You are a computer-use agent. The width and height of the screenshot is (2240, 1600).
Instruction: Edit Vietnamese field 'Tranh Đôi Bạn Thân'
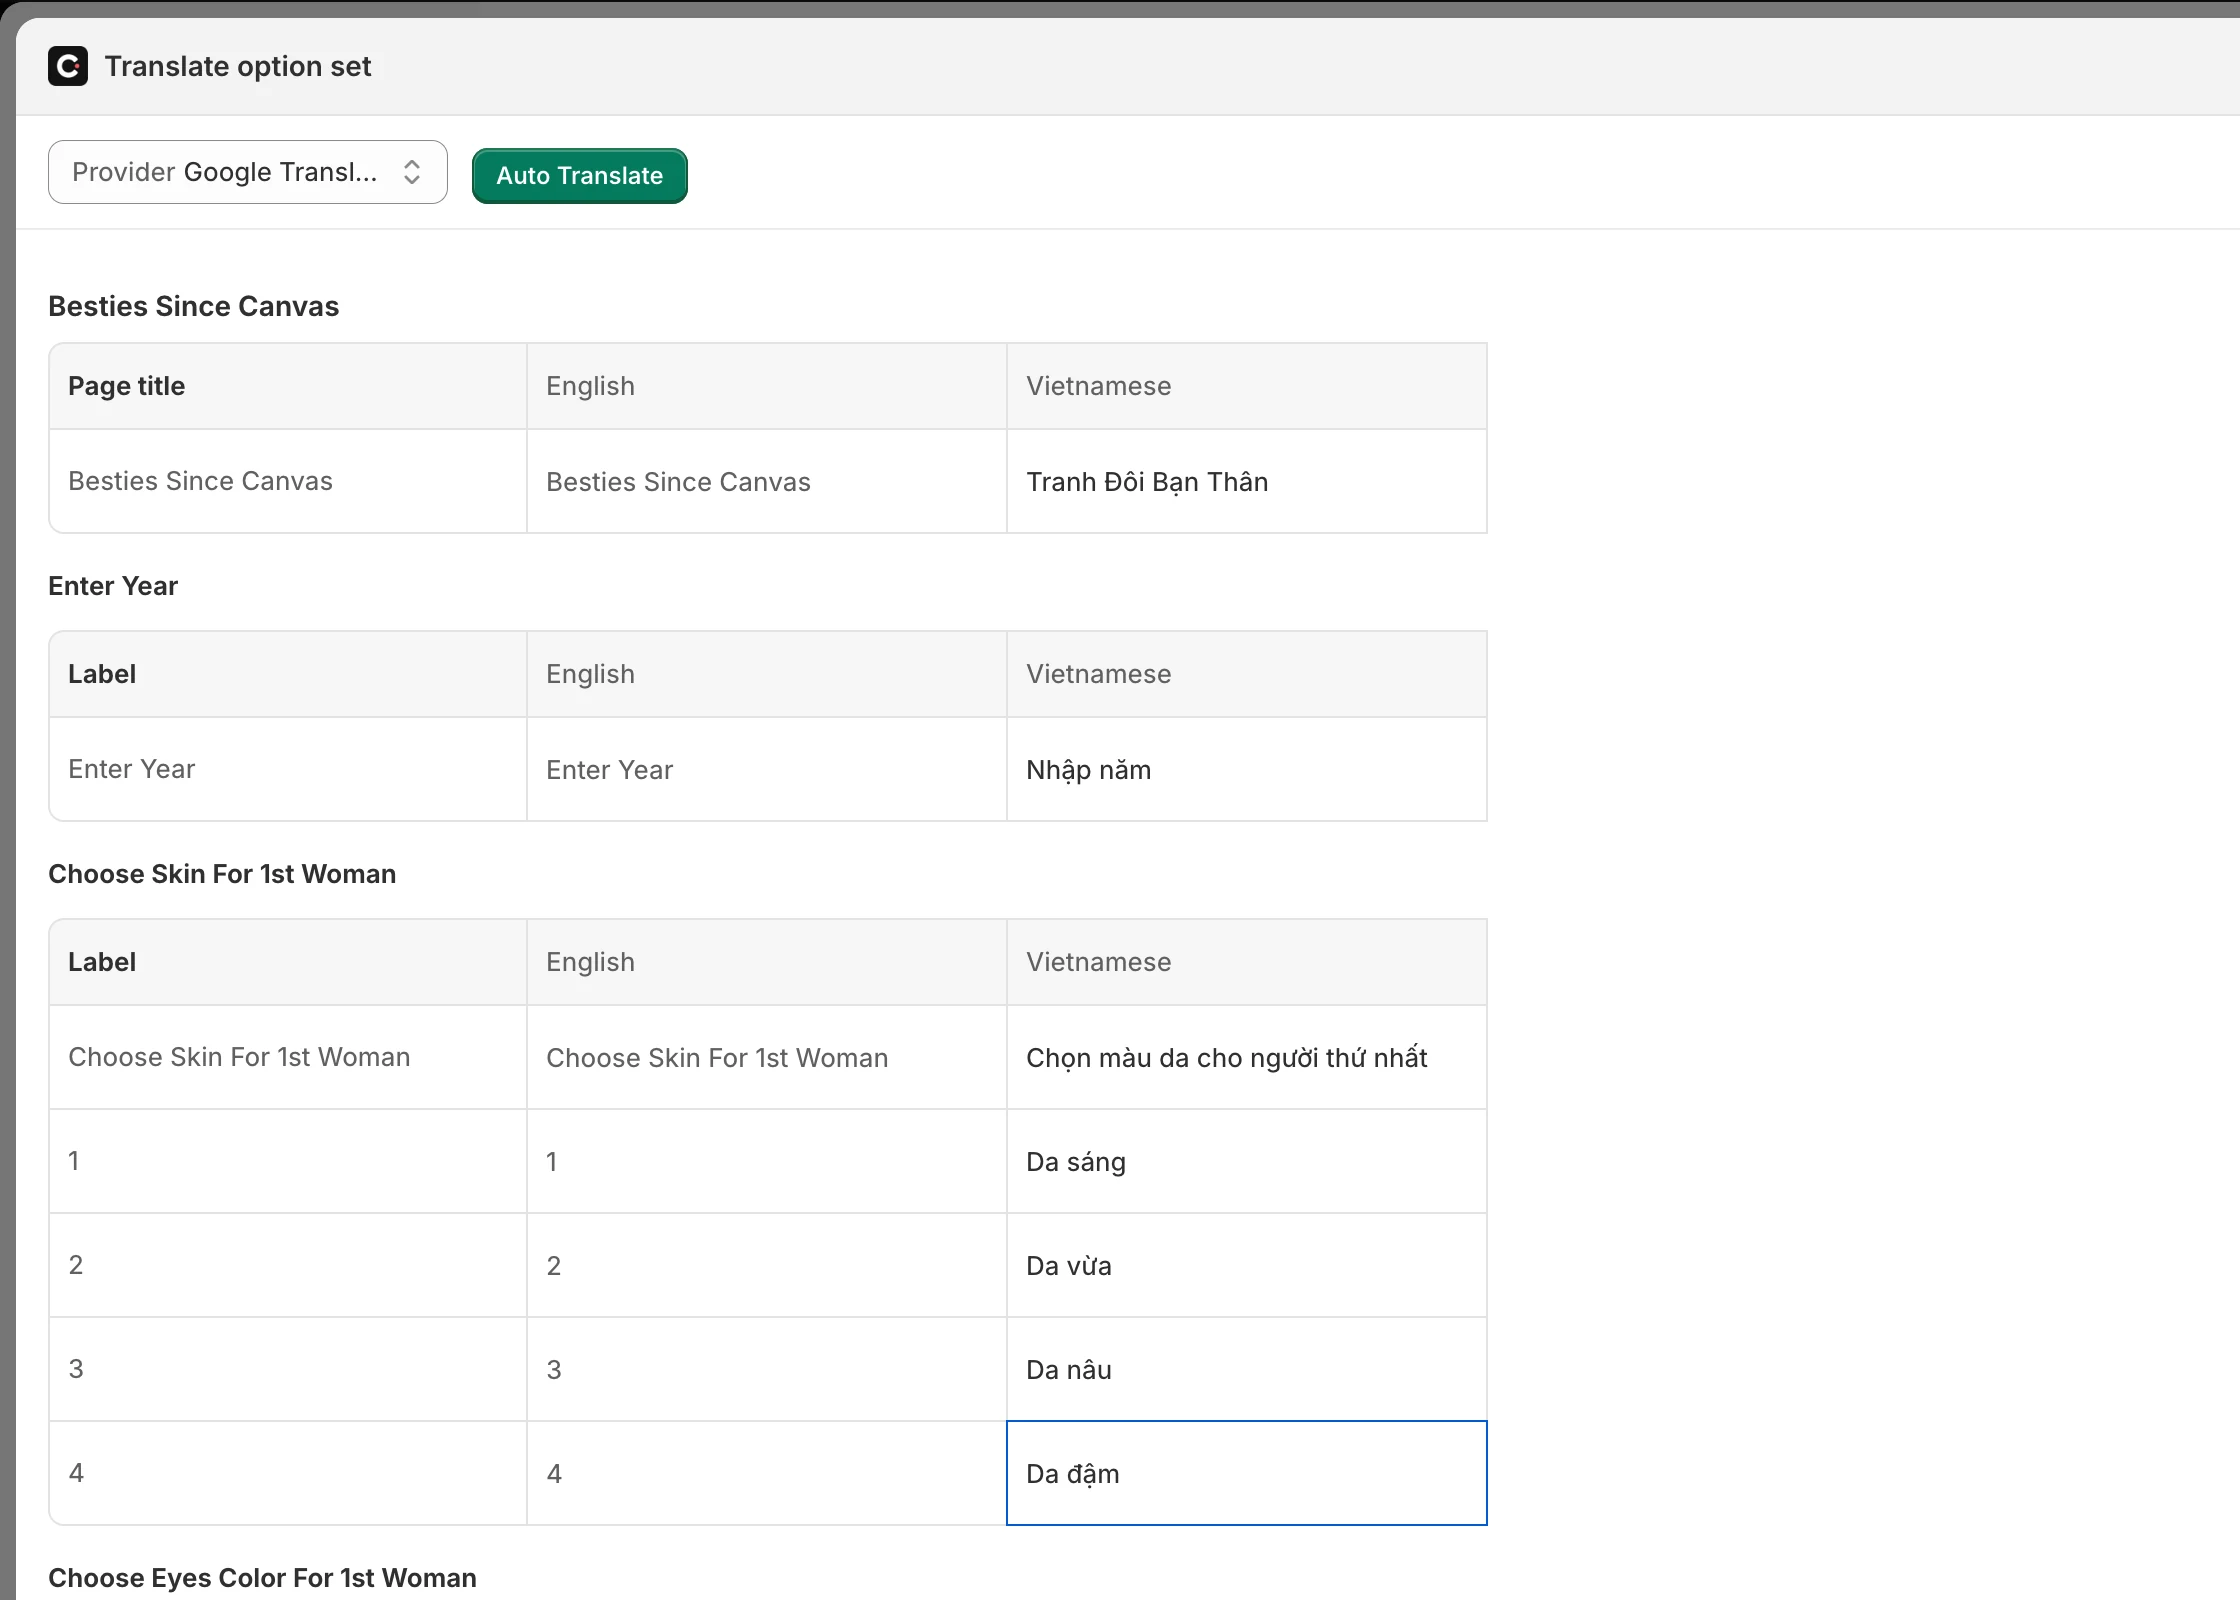(x=1246, y=482)
